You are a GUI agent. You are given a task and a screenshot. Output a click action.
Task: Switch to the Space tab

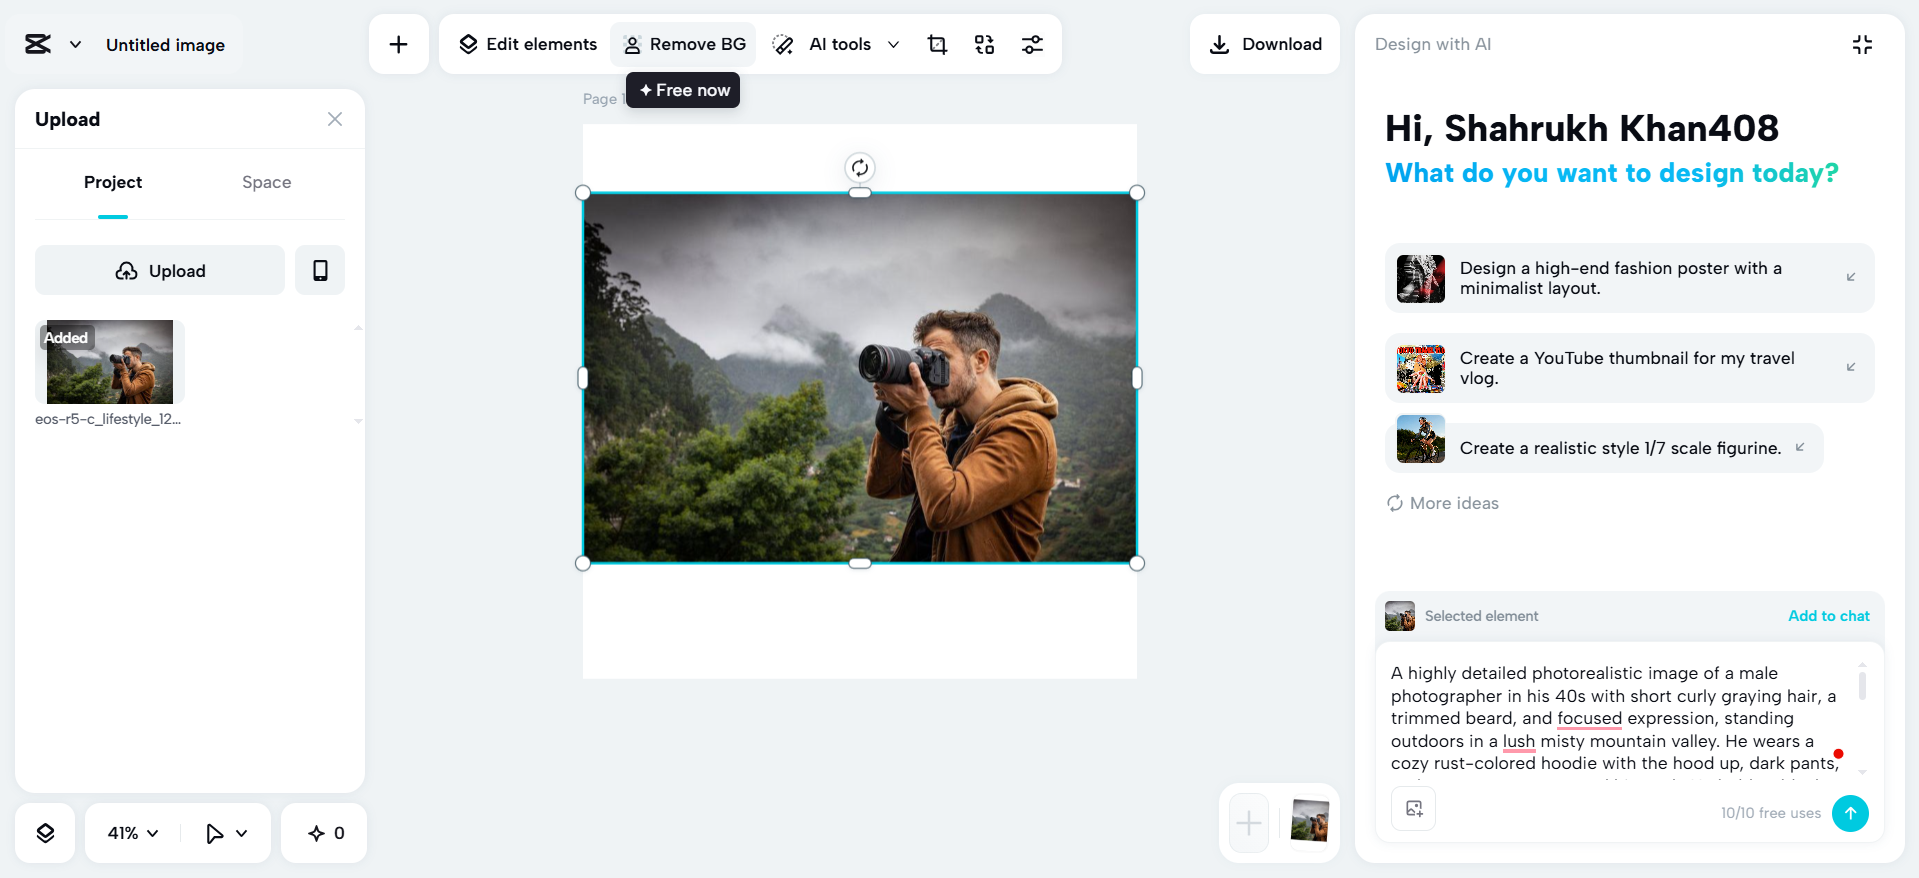(x=266, y=182)
